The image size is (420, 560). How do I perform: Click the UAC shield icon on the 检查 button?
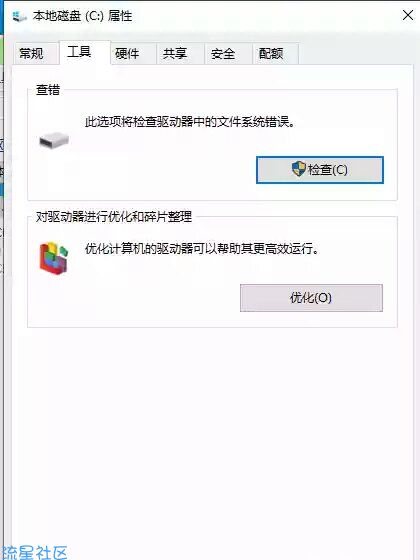[299, 169]
